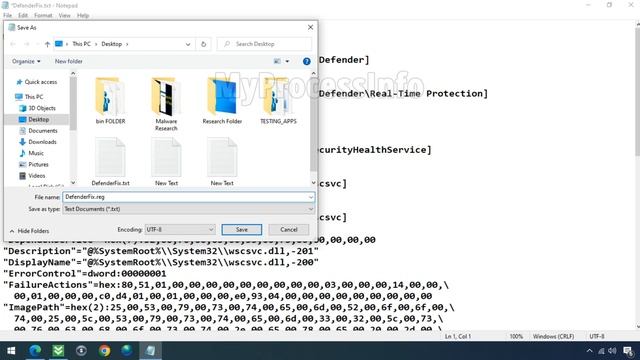
Task: Collapse folders with Hide Folders
Action: (x=29, y=231)
